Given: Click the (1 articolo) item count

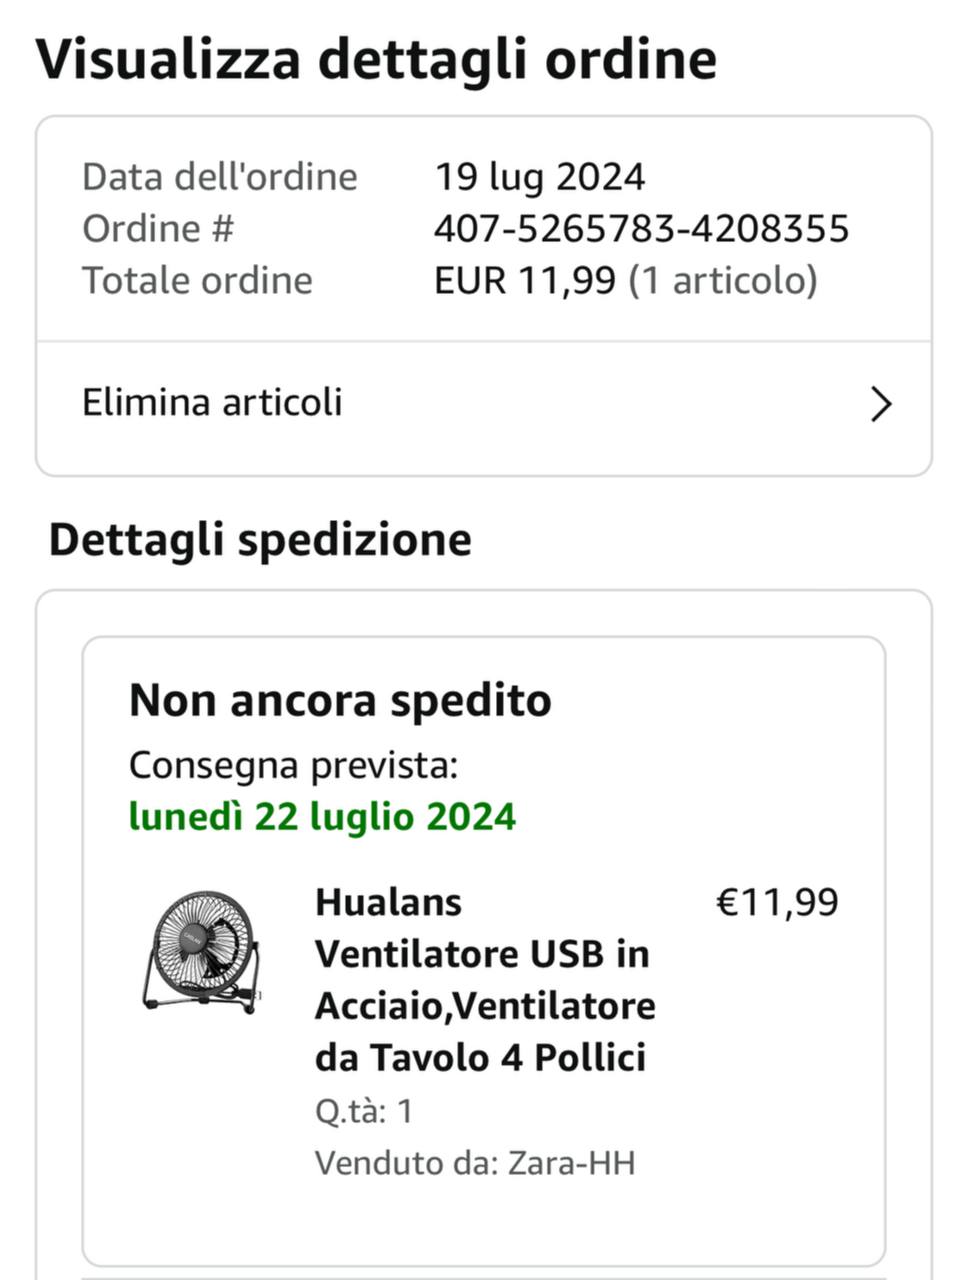Looking at the screenshot, I should [723, 281].
